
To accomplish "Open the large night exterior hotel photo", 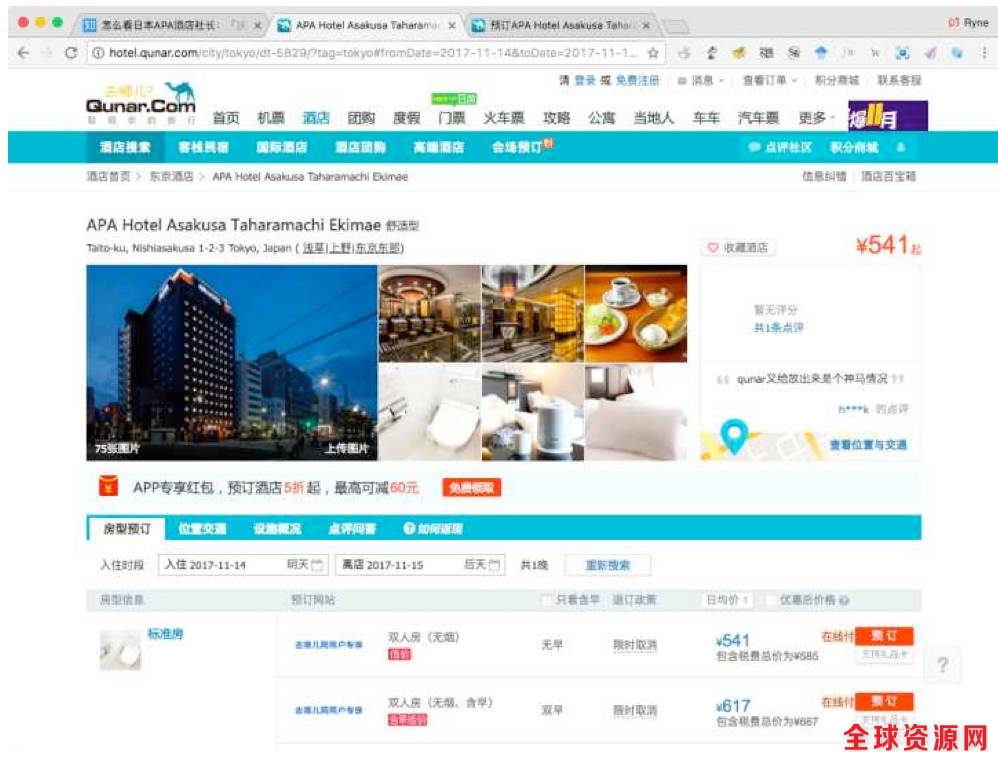I will point(232,362).
